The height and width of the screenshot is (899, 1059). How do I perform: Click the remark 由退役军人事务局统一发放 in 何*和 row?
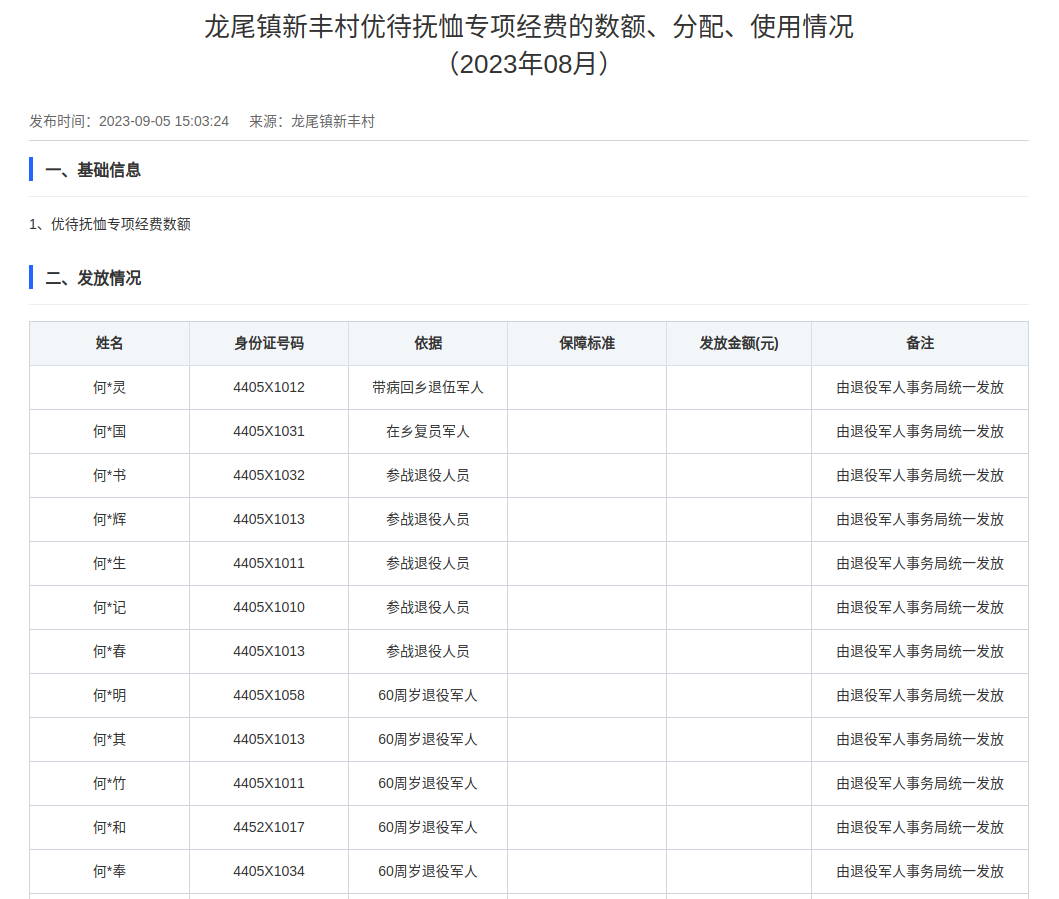920,827
